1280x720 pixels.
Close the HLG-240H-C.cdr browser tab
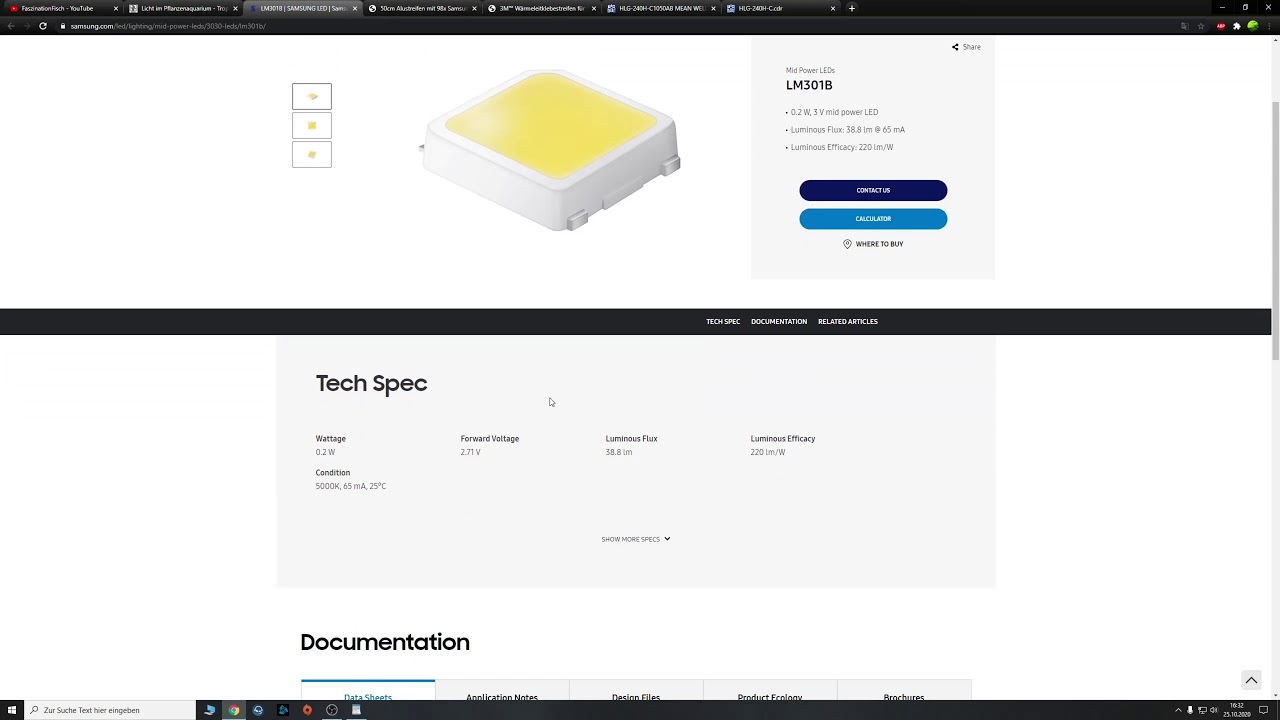click(832, 8)
